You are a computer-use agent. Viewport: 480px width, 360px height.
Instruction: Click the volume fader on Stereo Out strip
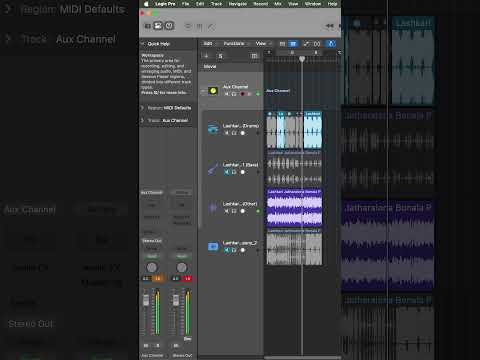pos(176,301)
